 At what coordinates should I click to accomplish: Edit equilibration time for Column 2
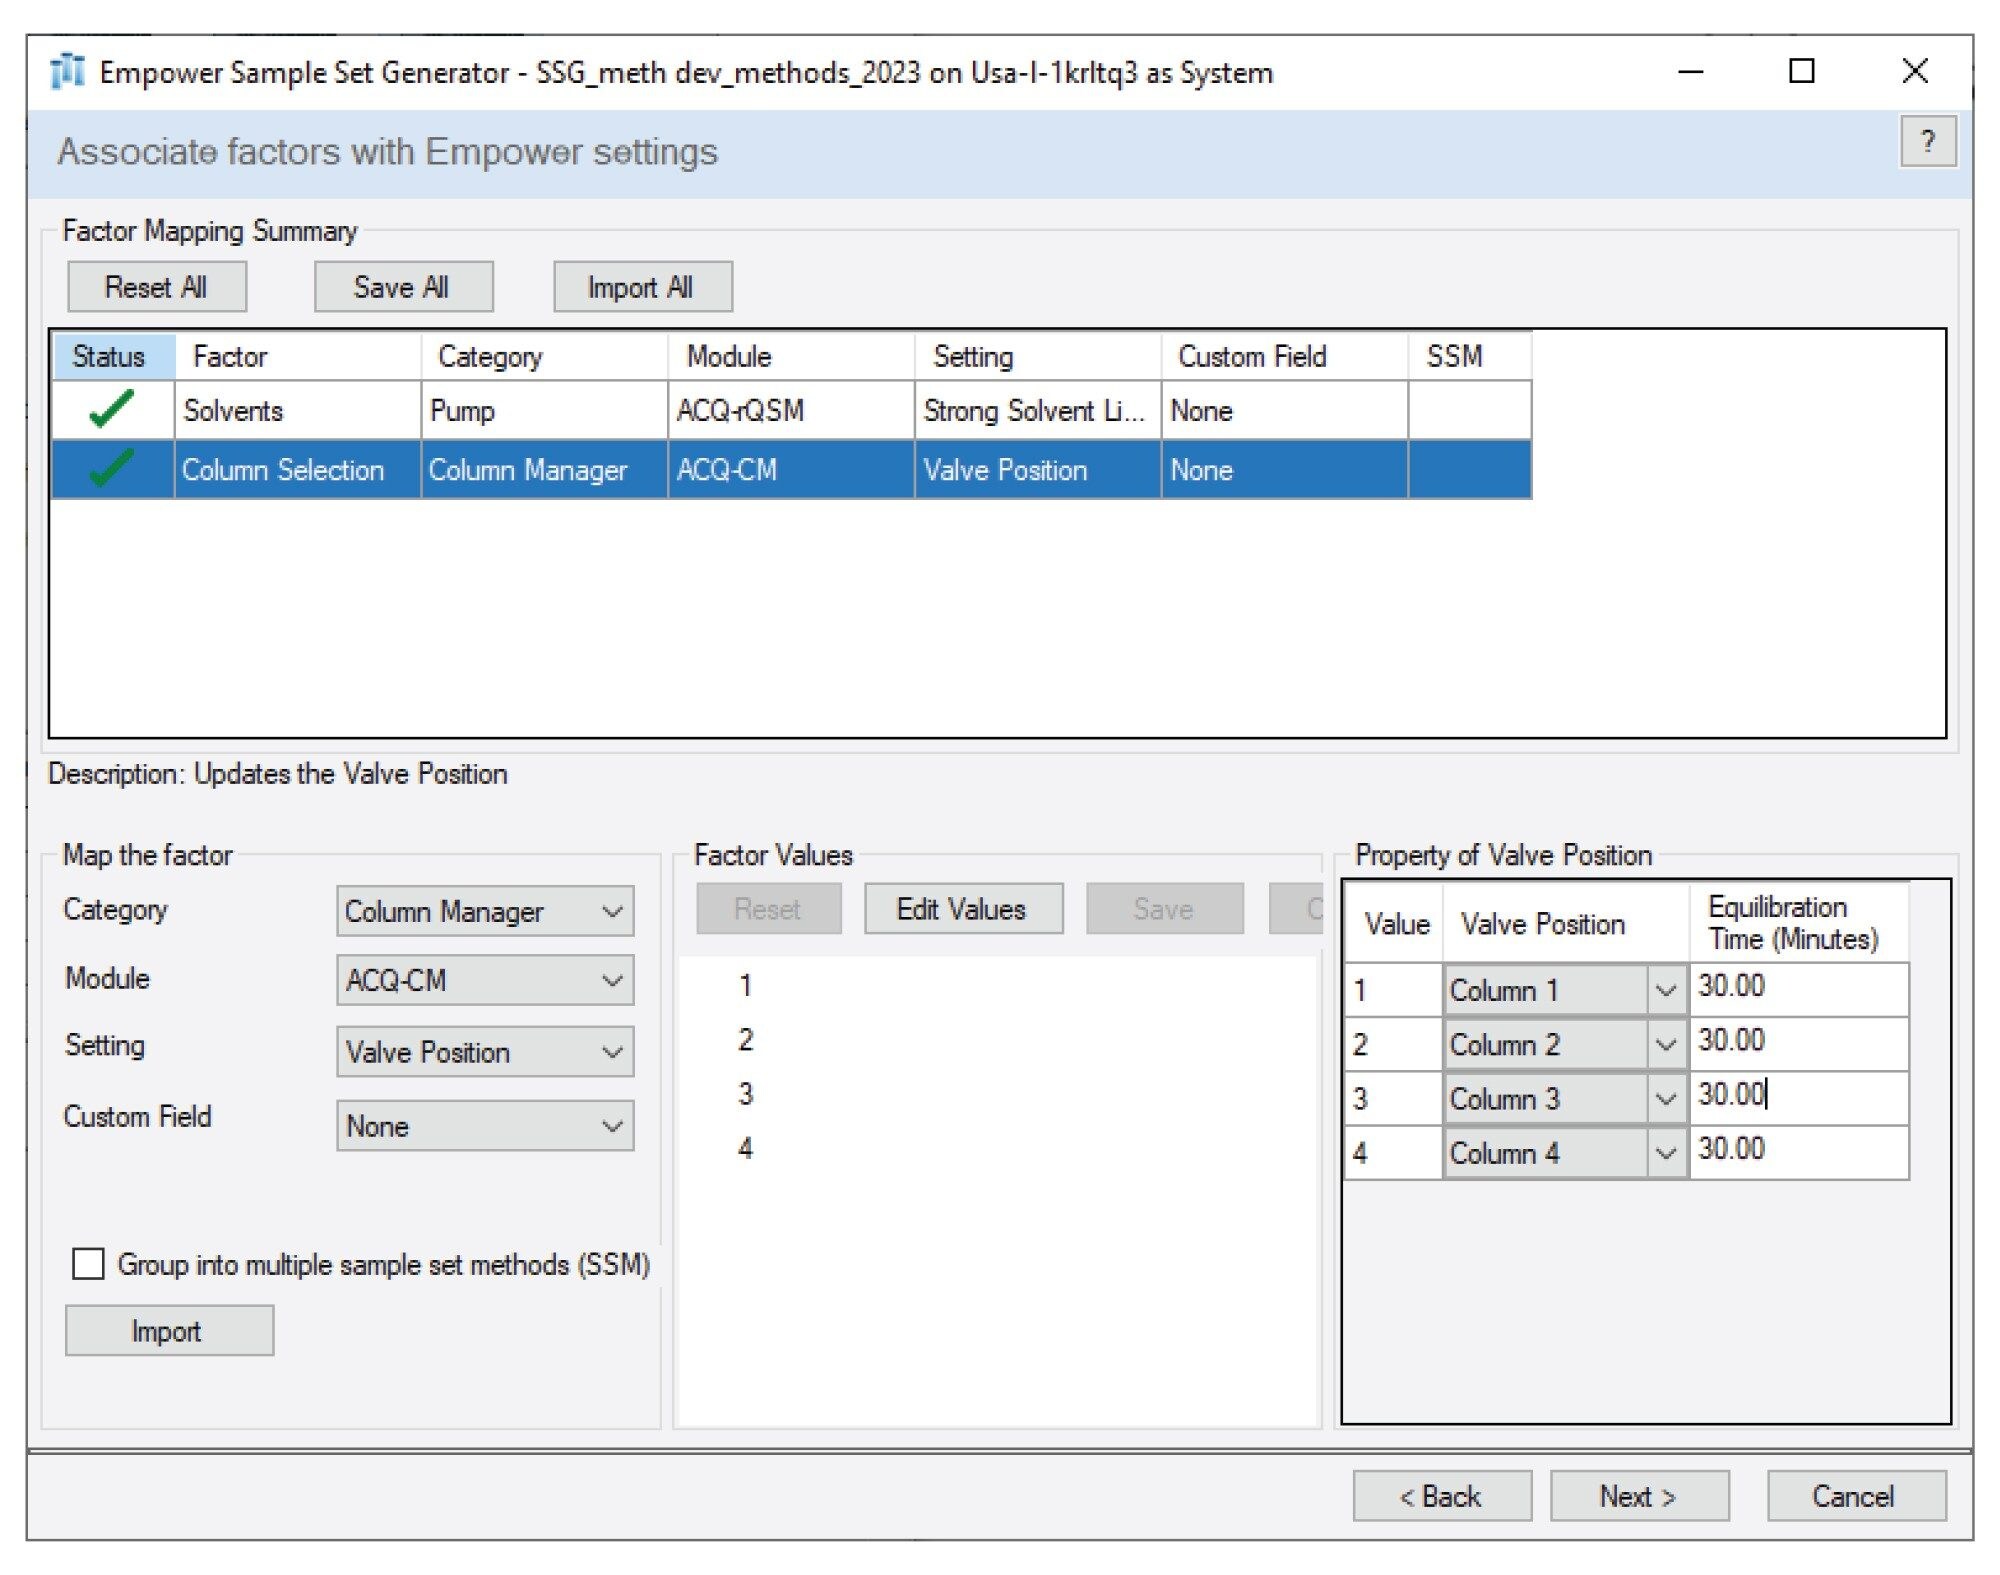click(x=1798, y=1042)
